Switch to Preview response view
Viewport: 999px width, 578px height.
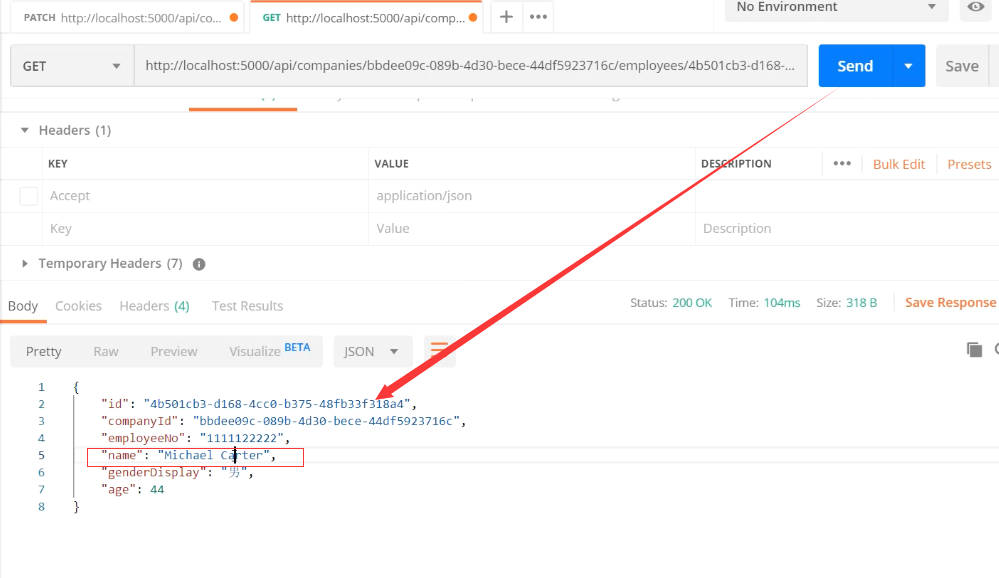(x=174, y=352)
